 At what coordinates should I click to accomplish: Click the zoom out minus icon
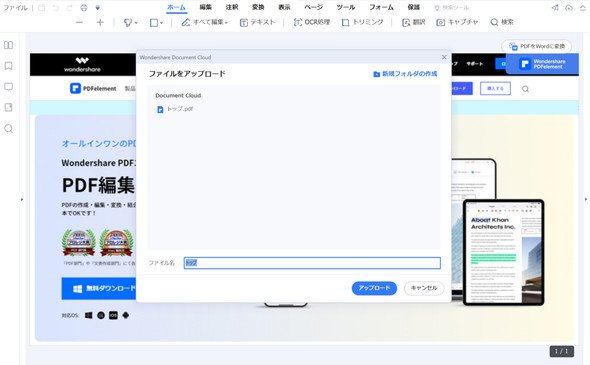click(79, 23)
